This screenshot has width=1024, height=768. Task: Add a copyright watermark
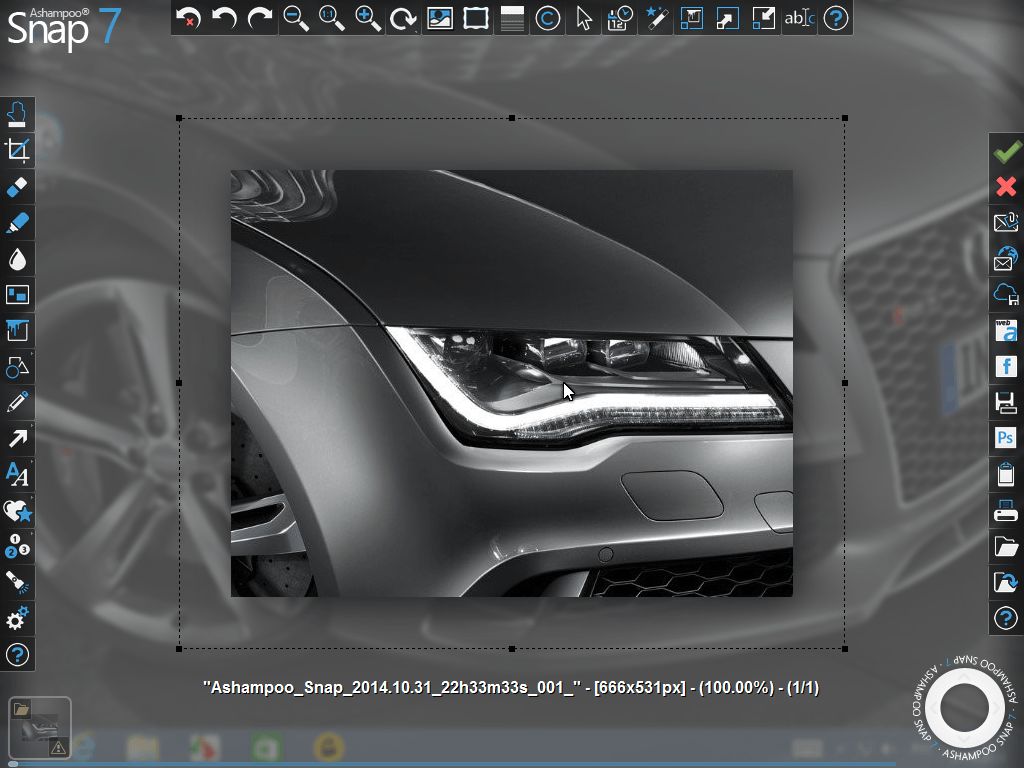tap(548, 18)
